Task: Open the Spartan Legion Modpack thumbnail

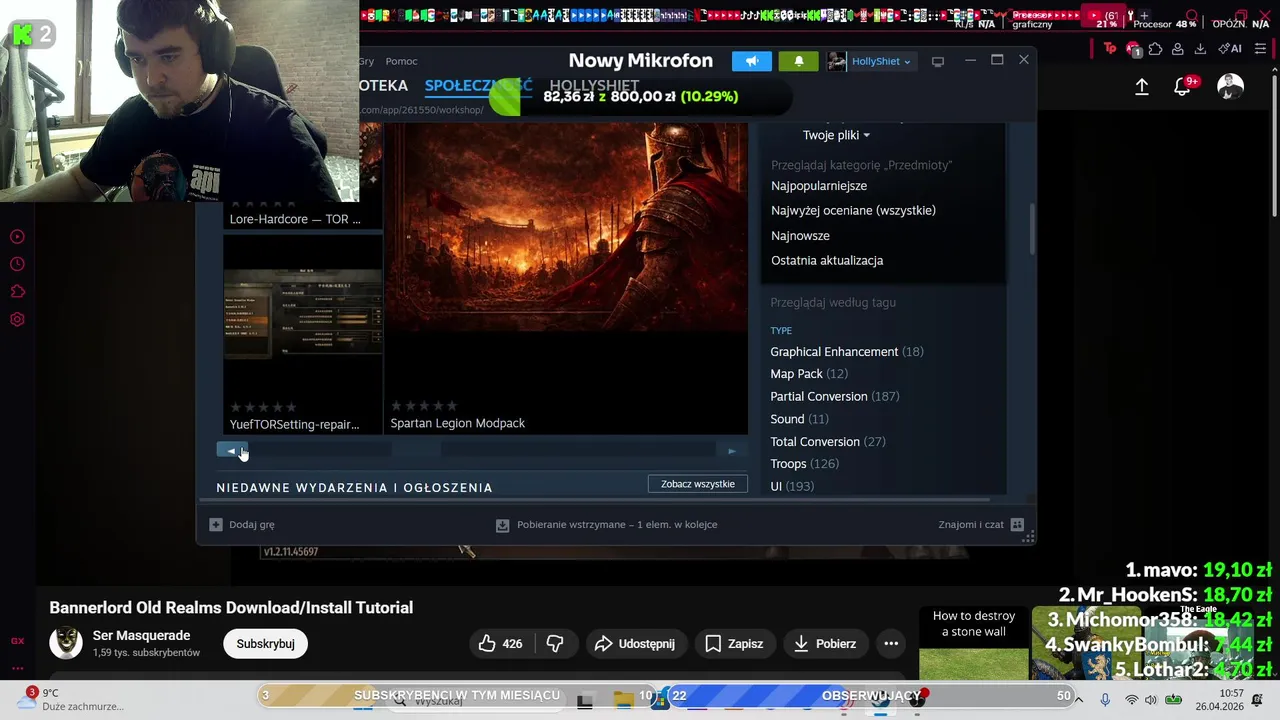Action: coord(567,227)
